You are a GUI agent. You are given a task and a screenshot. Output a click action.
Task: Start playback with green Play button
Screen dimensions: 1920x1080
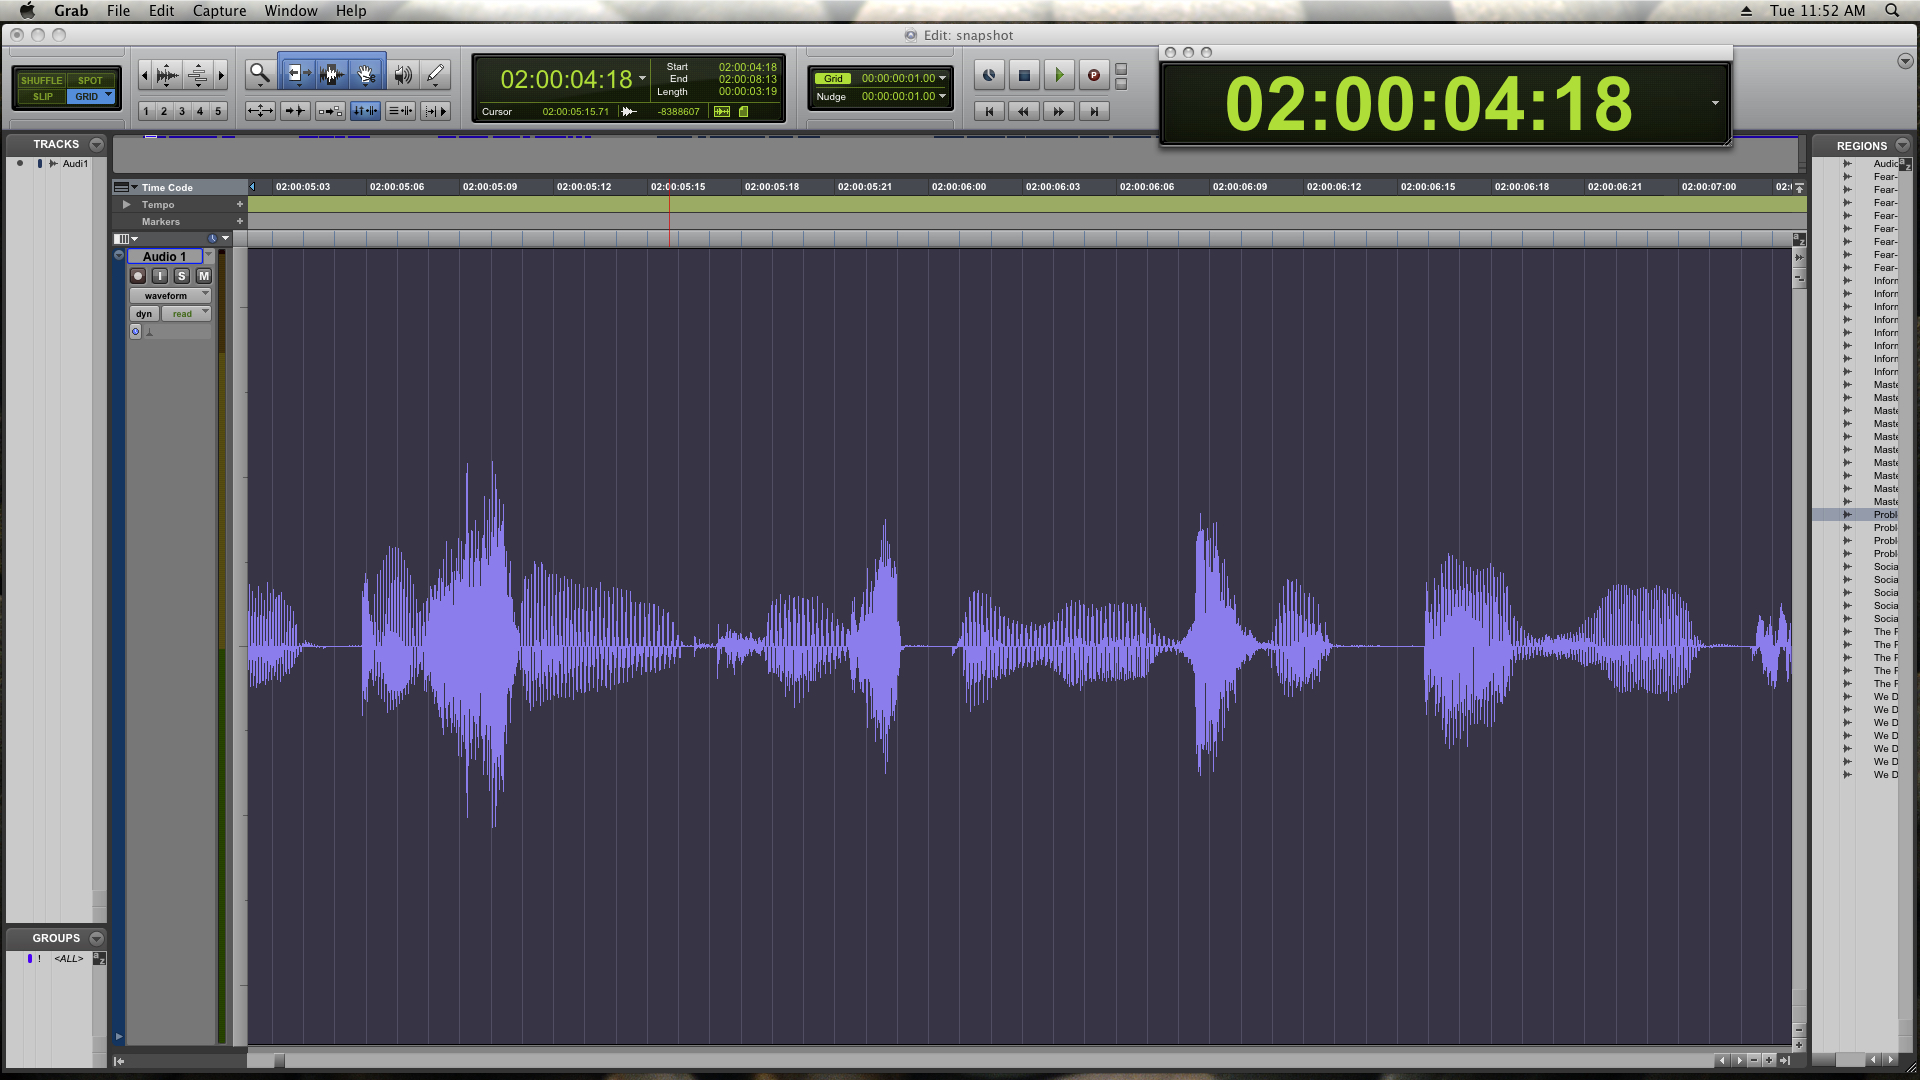pos(1059,75)
